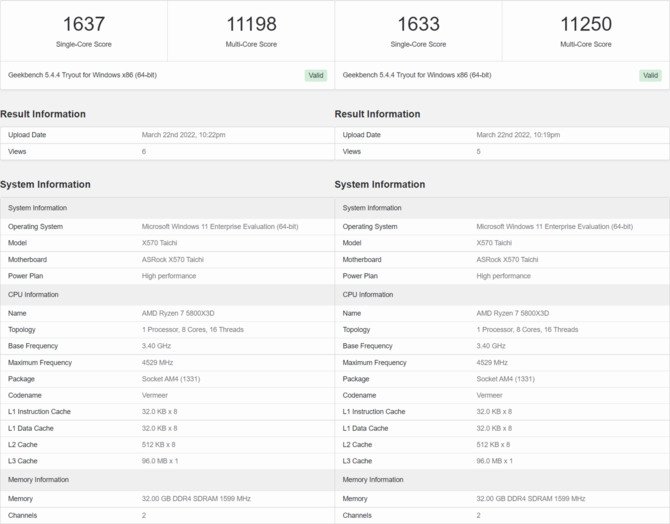
Task: Select the 32.00 GB DDR4 memory value in the 1637 result
Action: point(196,498)
